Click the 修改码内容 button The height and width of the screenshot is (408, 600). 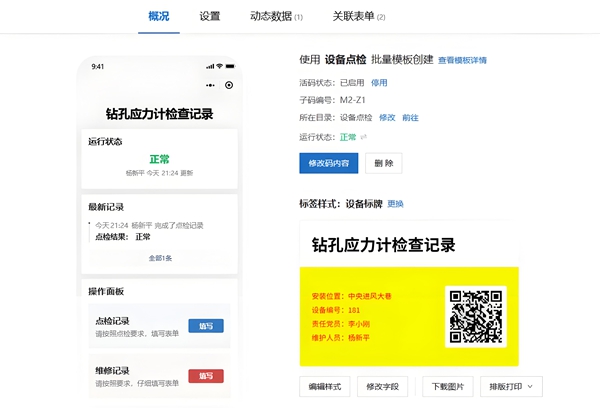328,163
